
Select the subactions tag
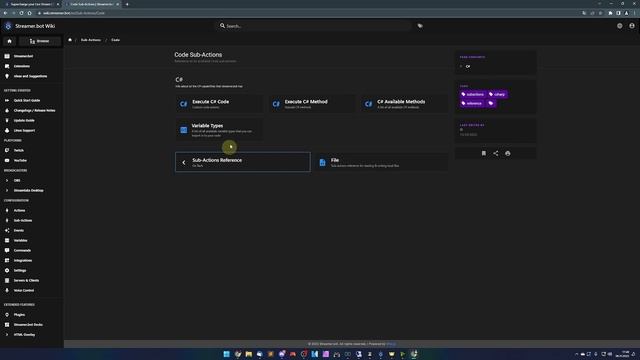473,94
